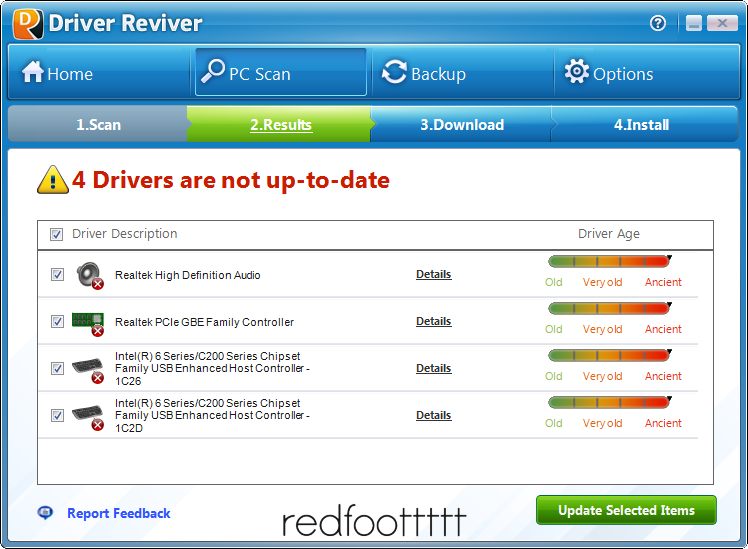
Task: Click the Realtek PCIe network card icon
Action: click(88, 323)
